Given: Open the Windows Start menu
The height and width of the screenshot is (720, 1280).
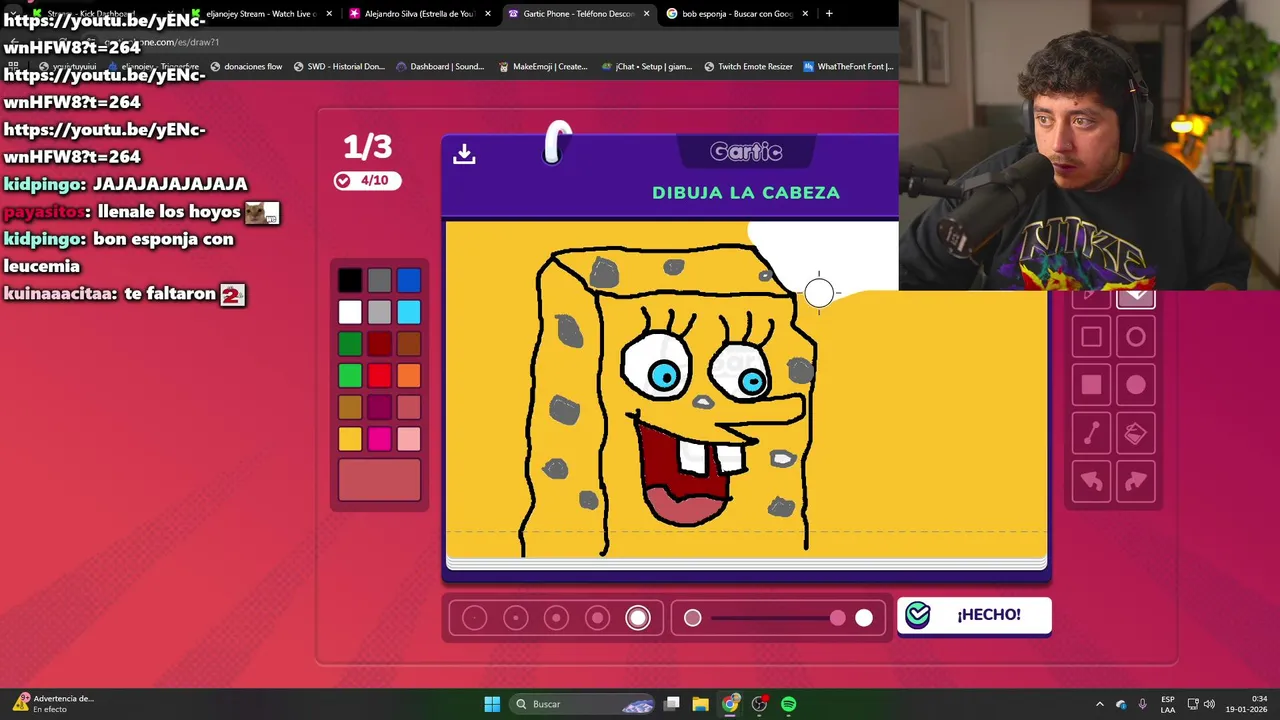Looking at the screenshot, I should click(x=492, y=704).
